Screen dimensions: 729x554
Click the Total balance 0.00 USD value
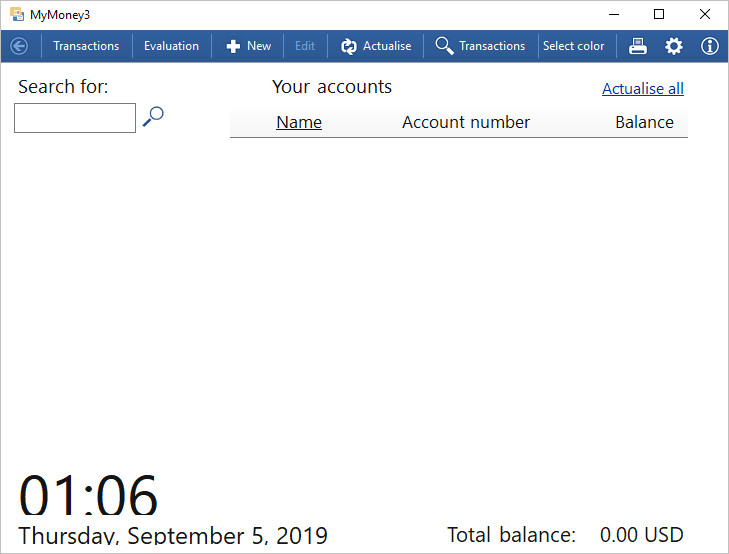pos(642,534)
